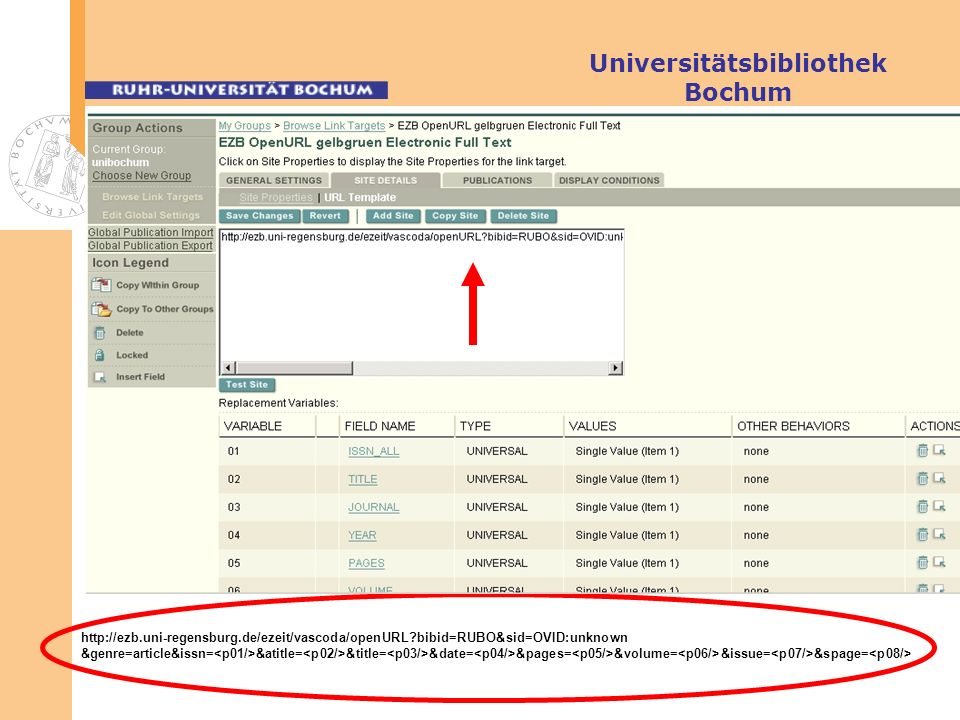Open My Groups breadcrumb link

[x=244, y=126]
